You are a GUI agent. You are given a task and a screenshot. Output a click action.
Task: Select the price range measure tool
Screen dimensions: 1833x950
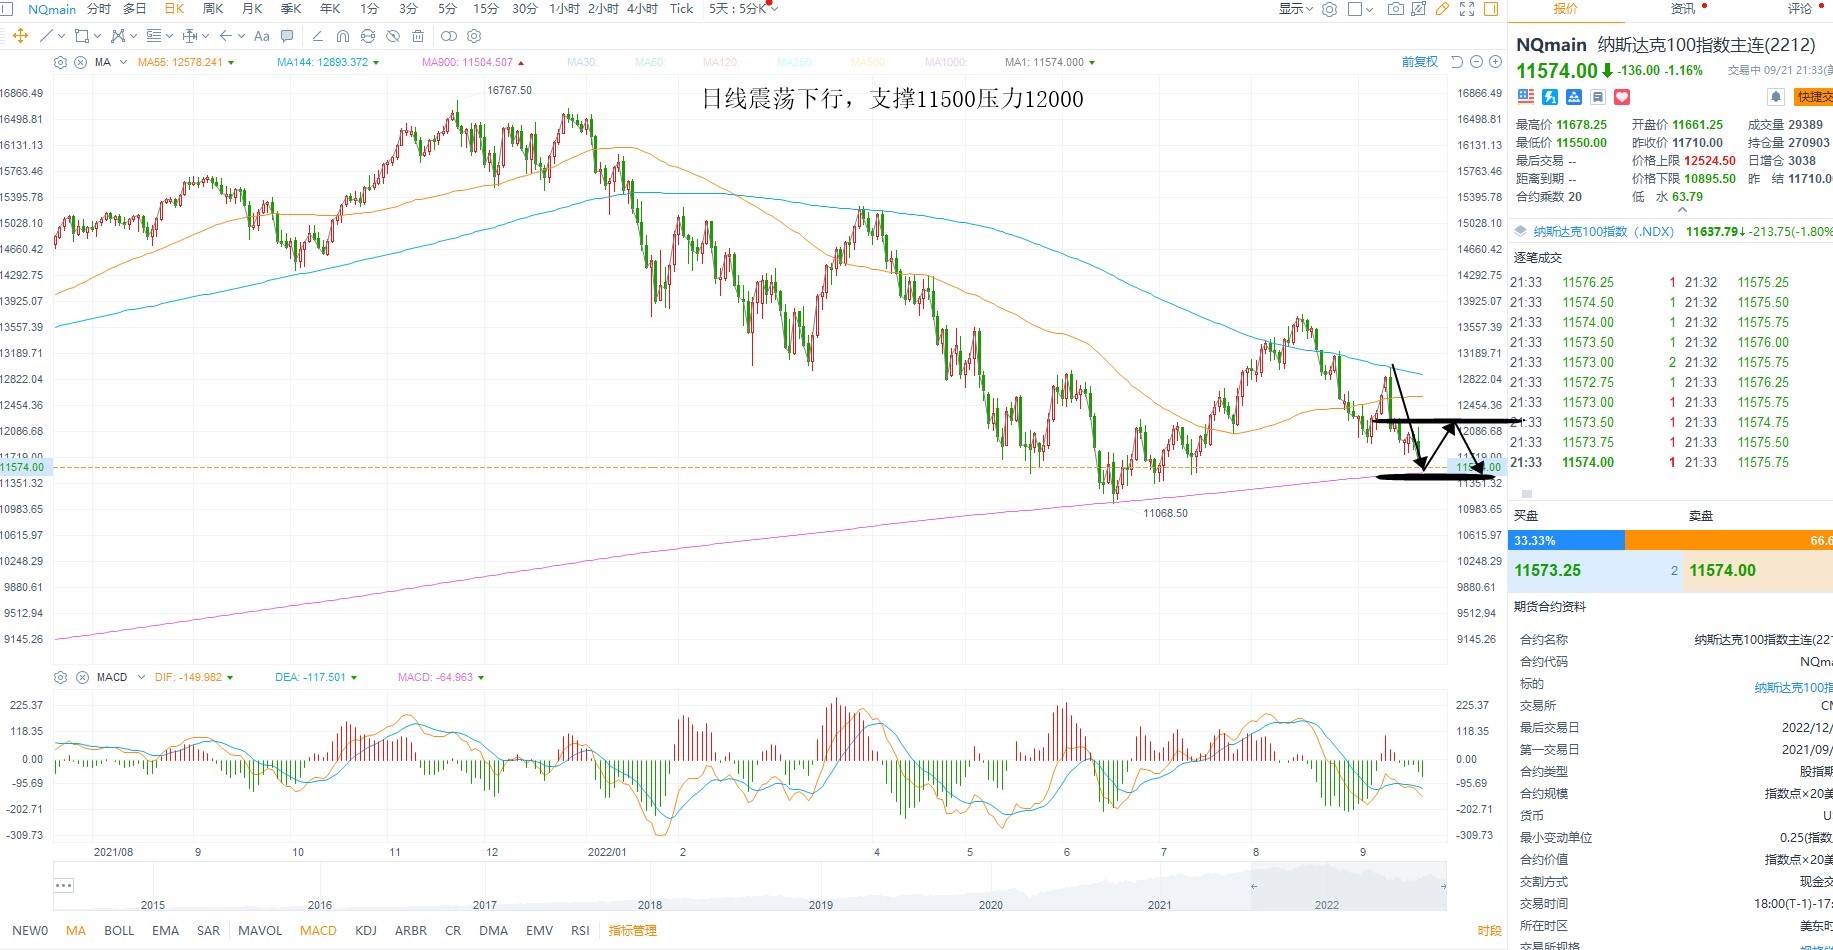[190, 36]
